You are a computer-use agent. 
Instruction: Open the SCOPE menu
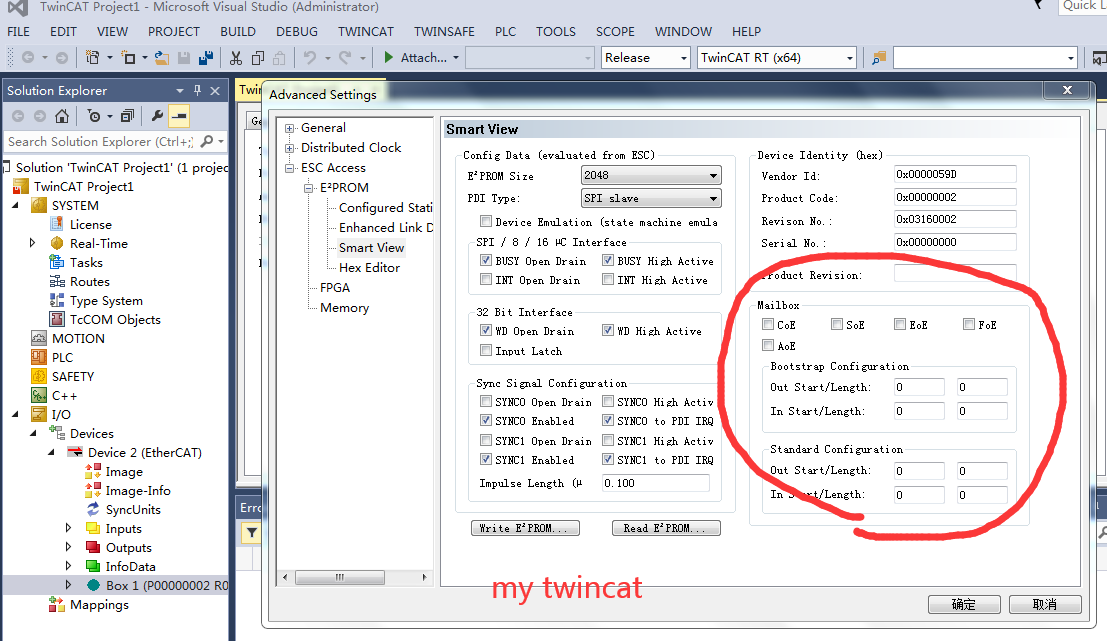pyautogui.click(x=615, y=32)
